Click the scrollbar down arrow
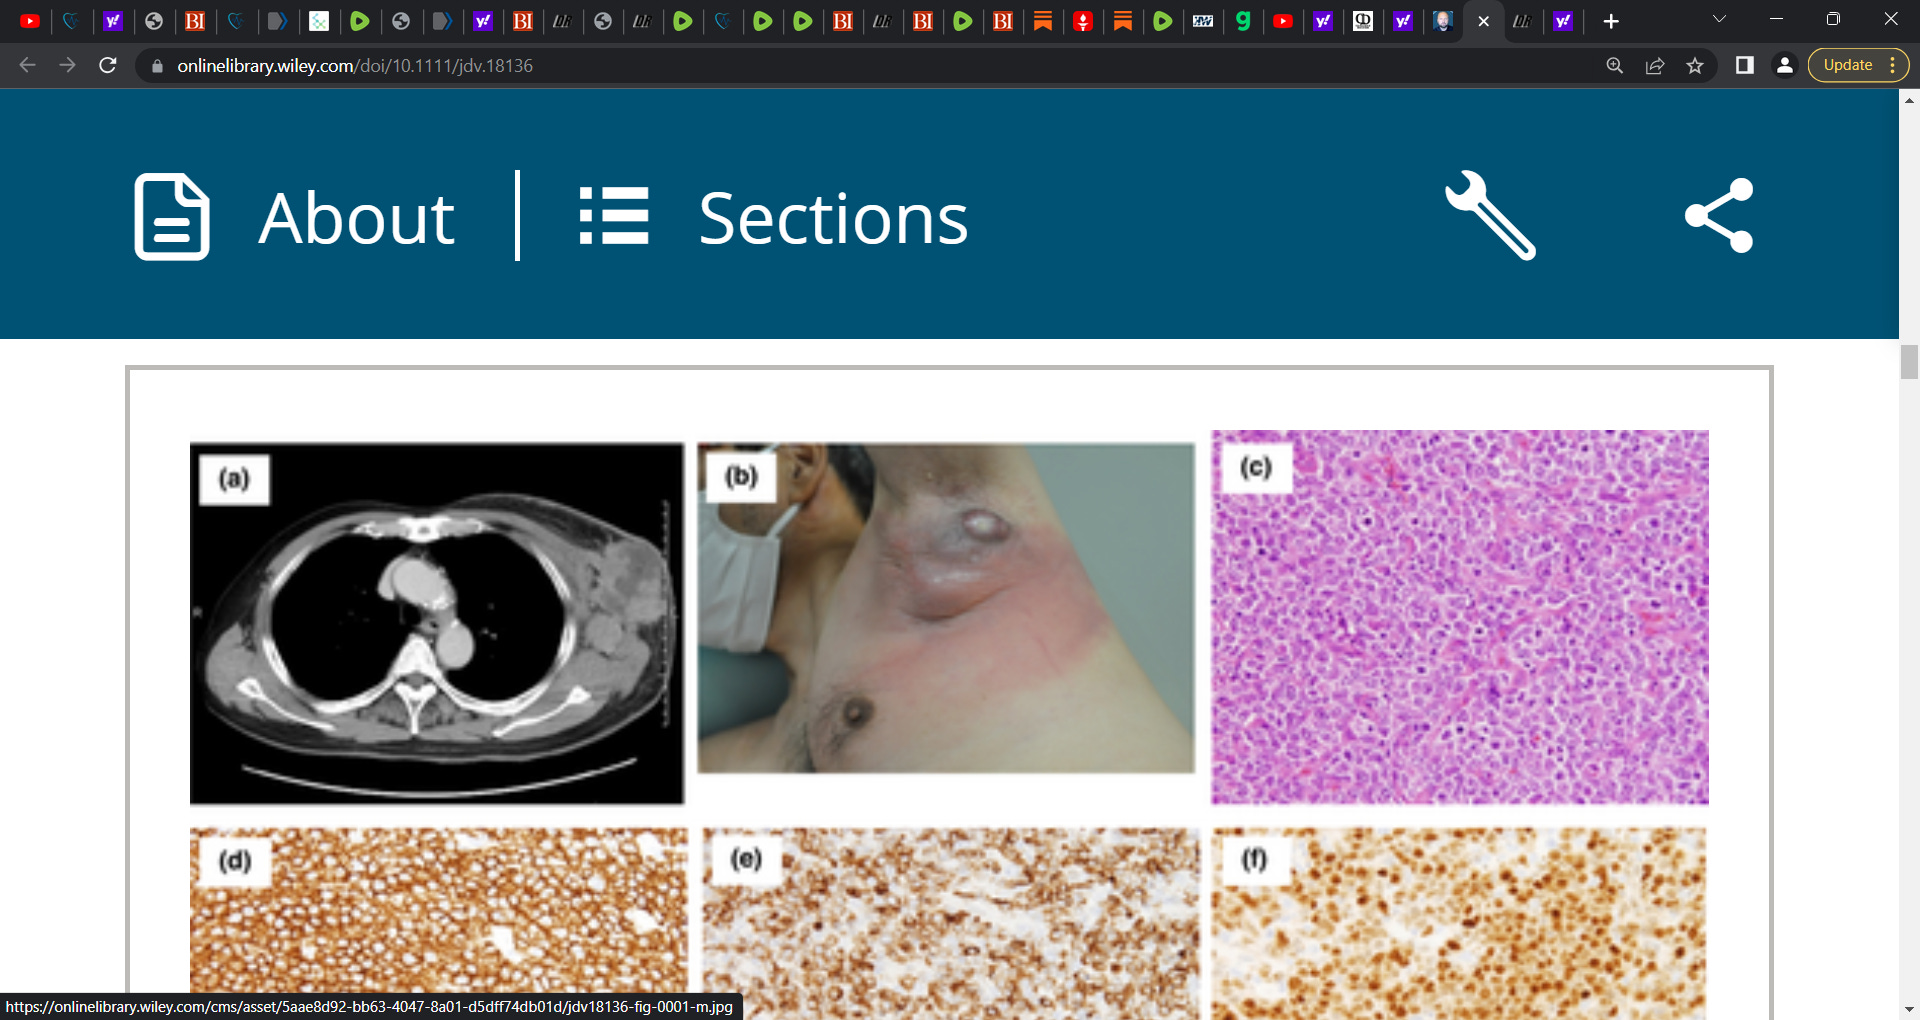 (1909, 1010)
